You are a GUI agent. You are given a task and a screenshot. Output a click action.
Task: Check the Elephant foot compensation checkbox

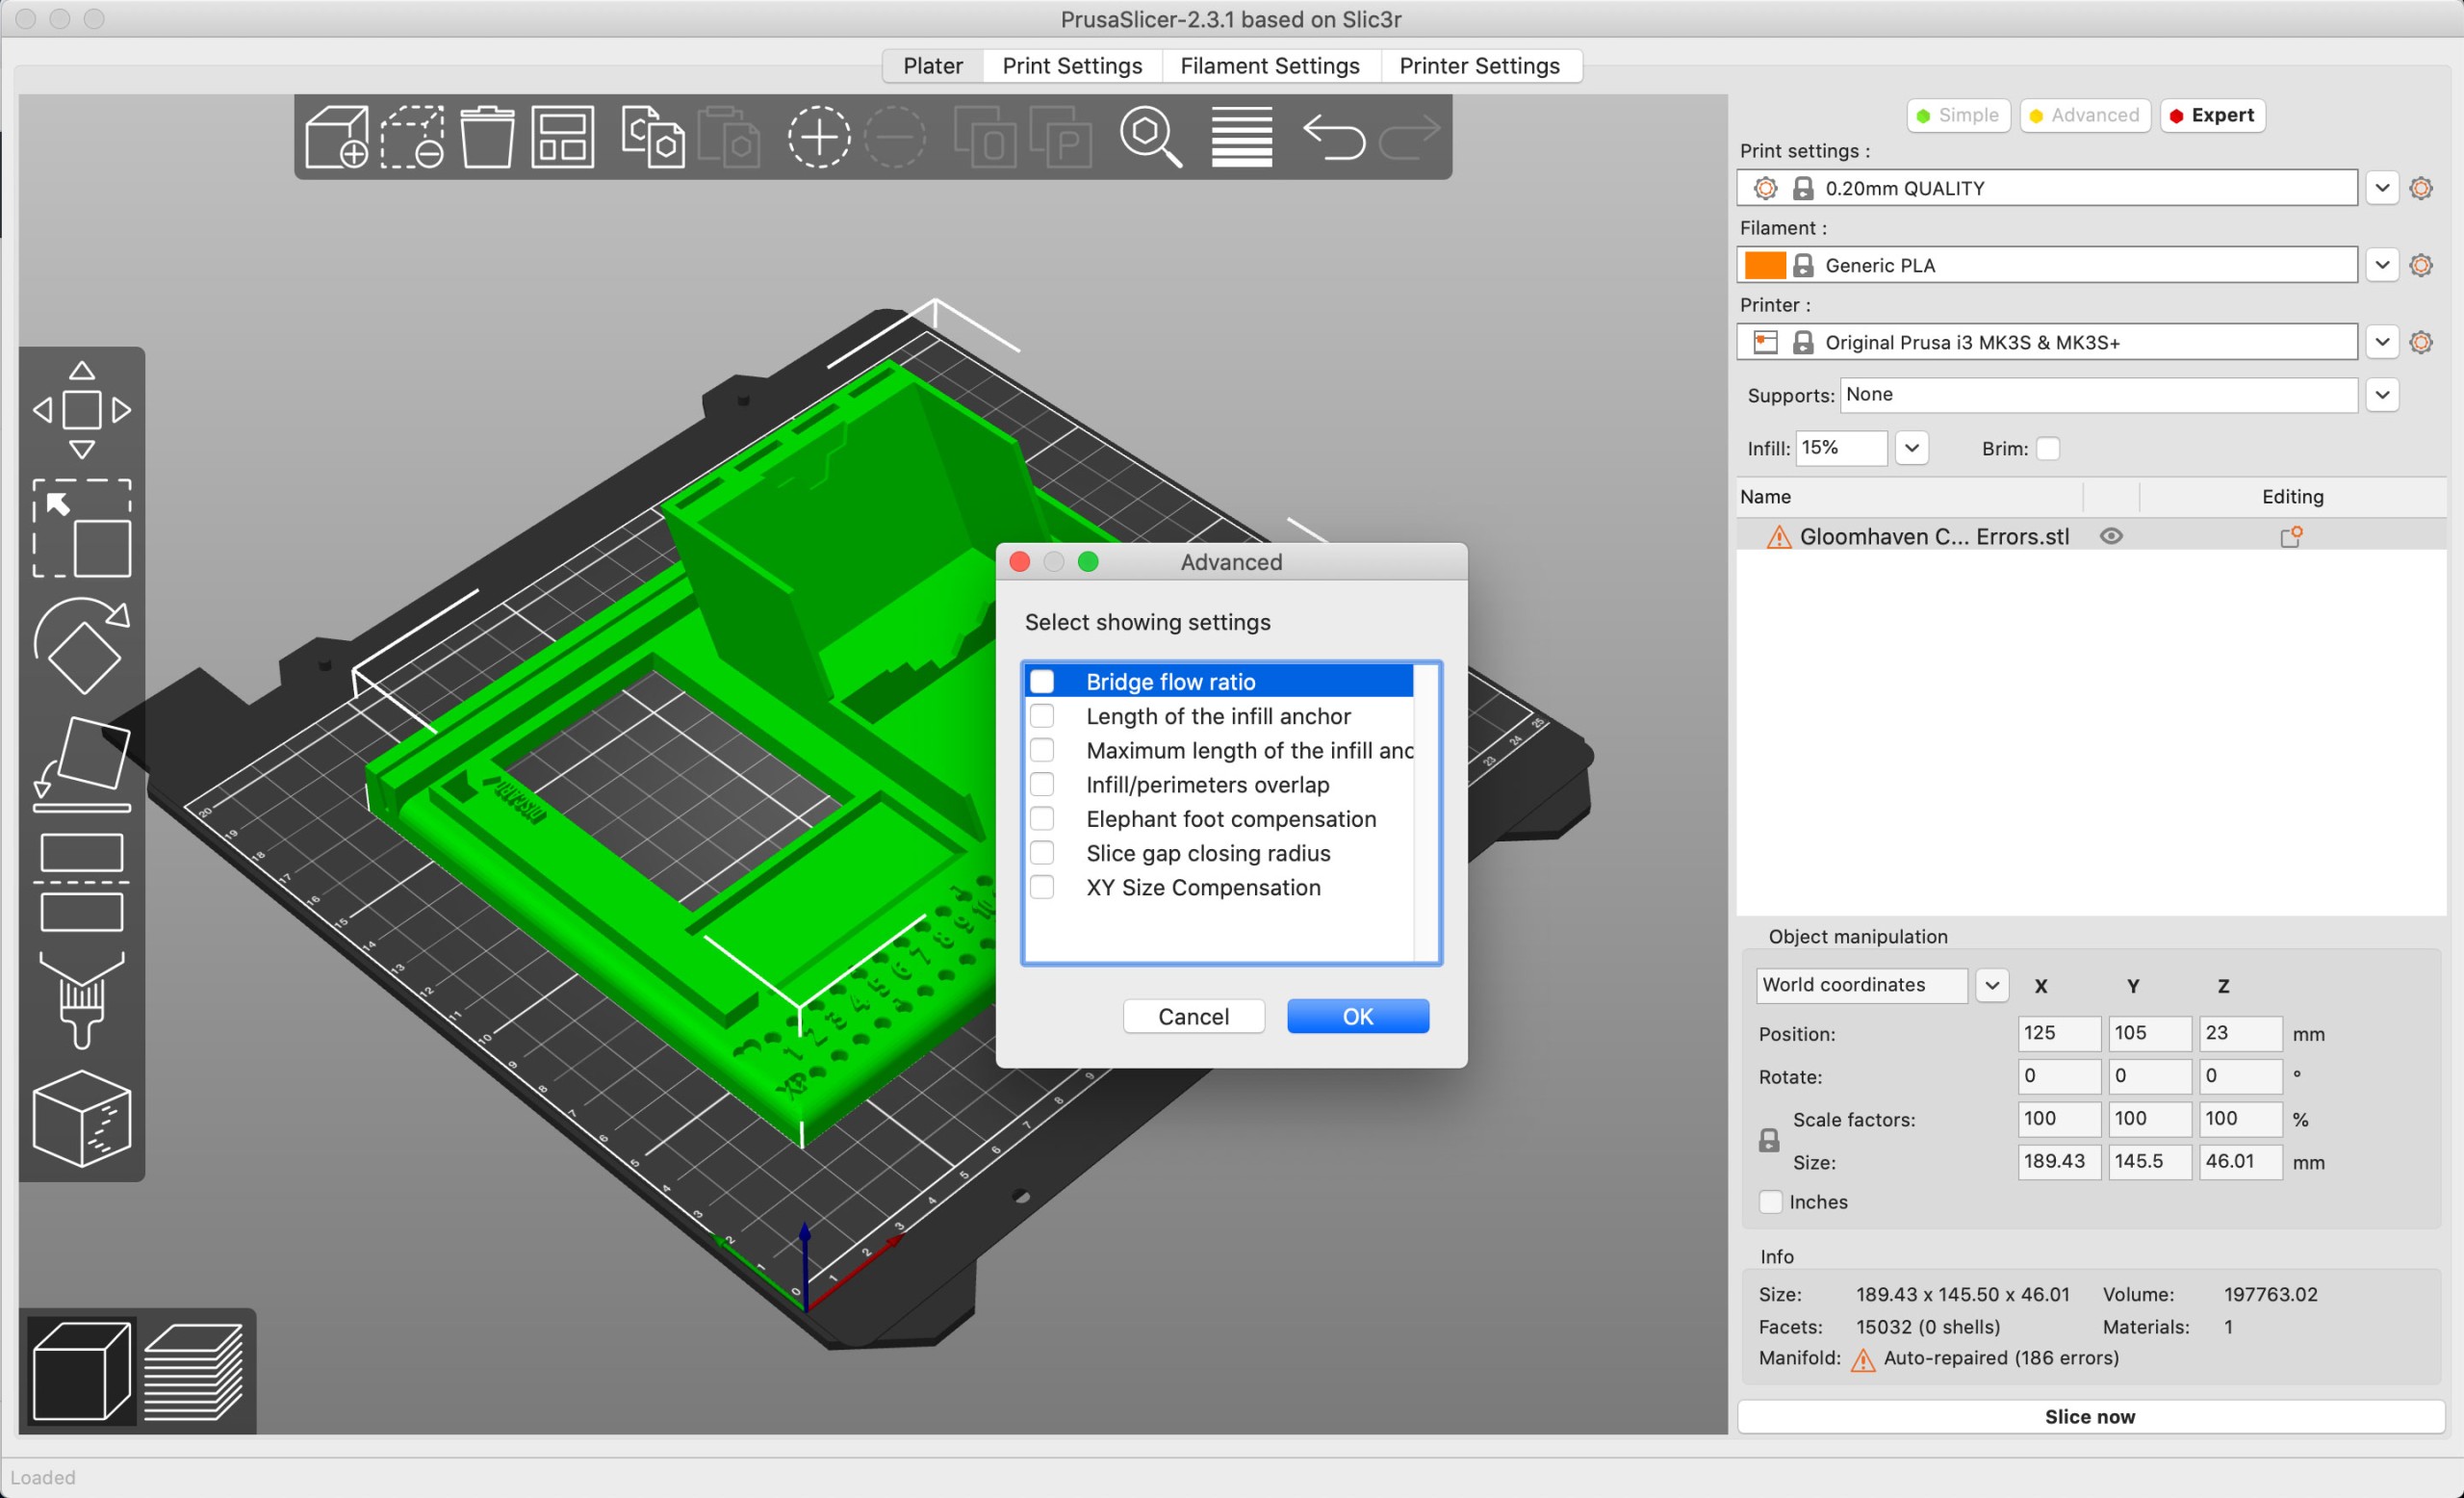(x=1042, y=819)
